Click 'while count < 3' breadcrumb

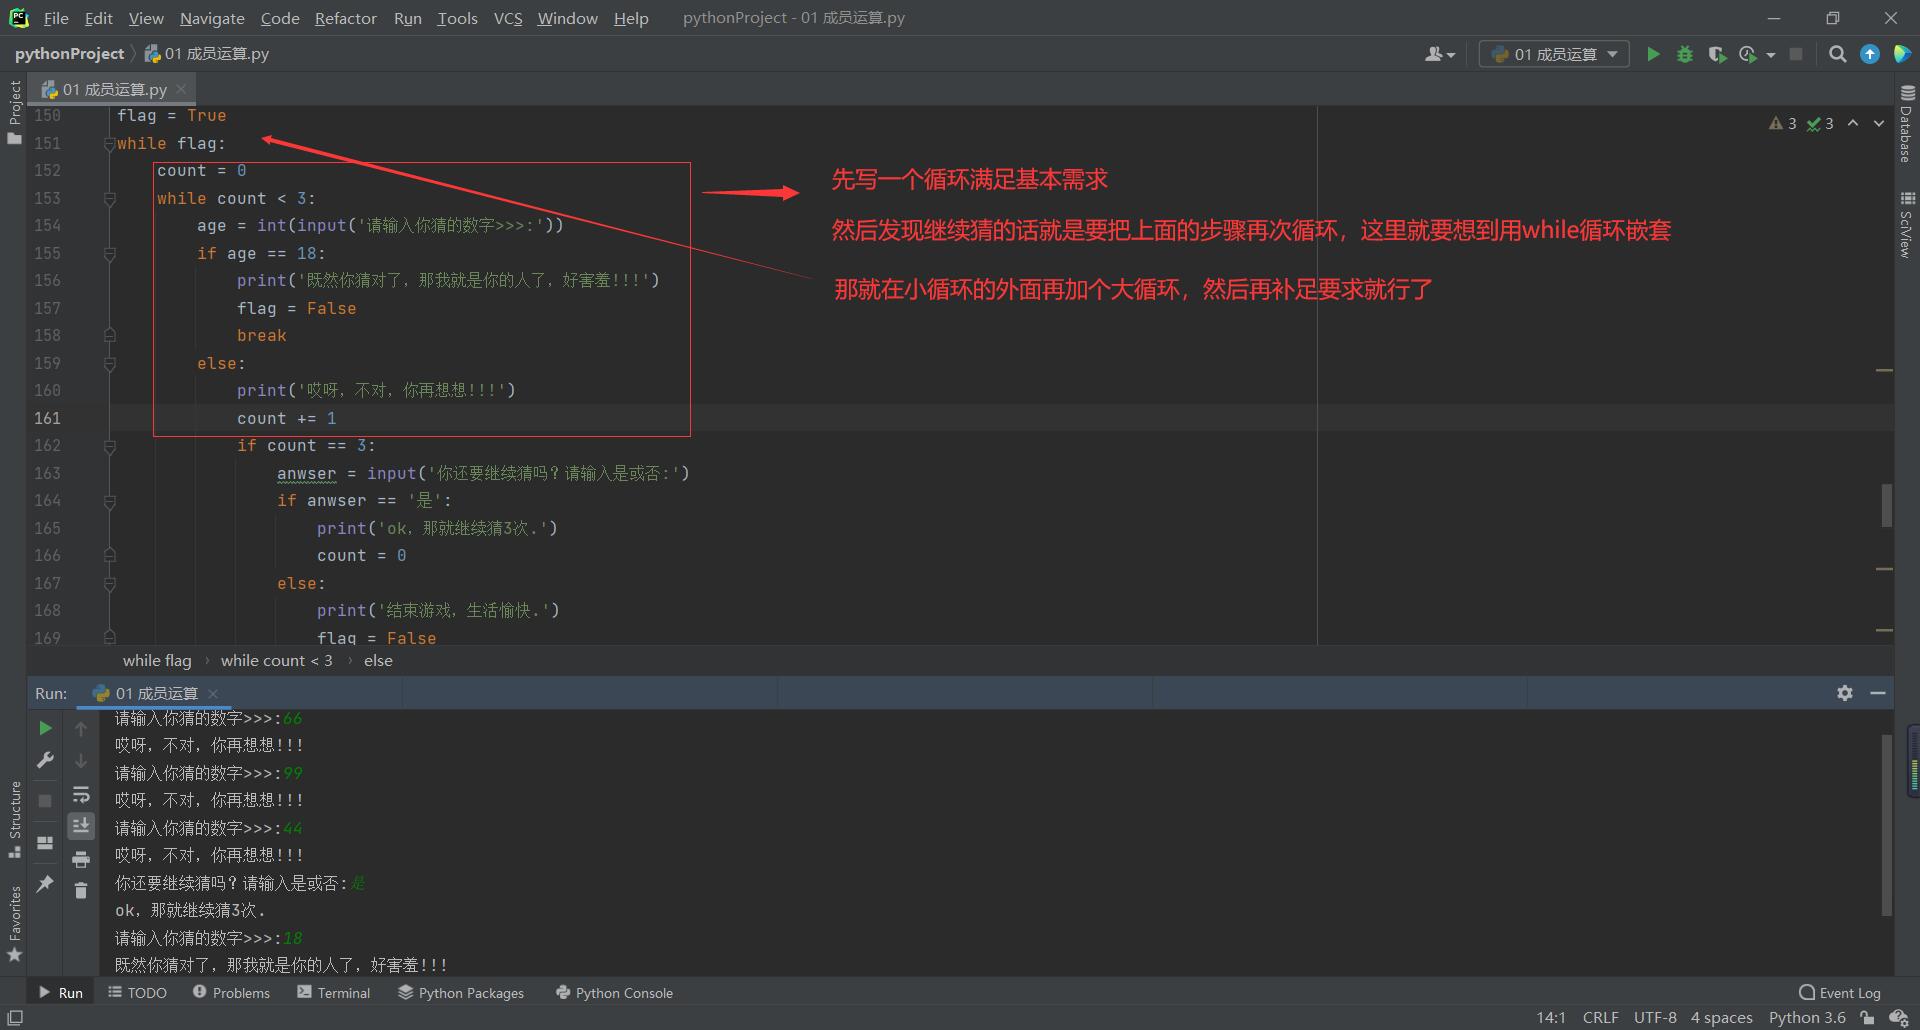276,660
